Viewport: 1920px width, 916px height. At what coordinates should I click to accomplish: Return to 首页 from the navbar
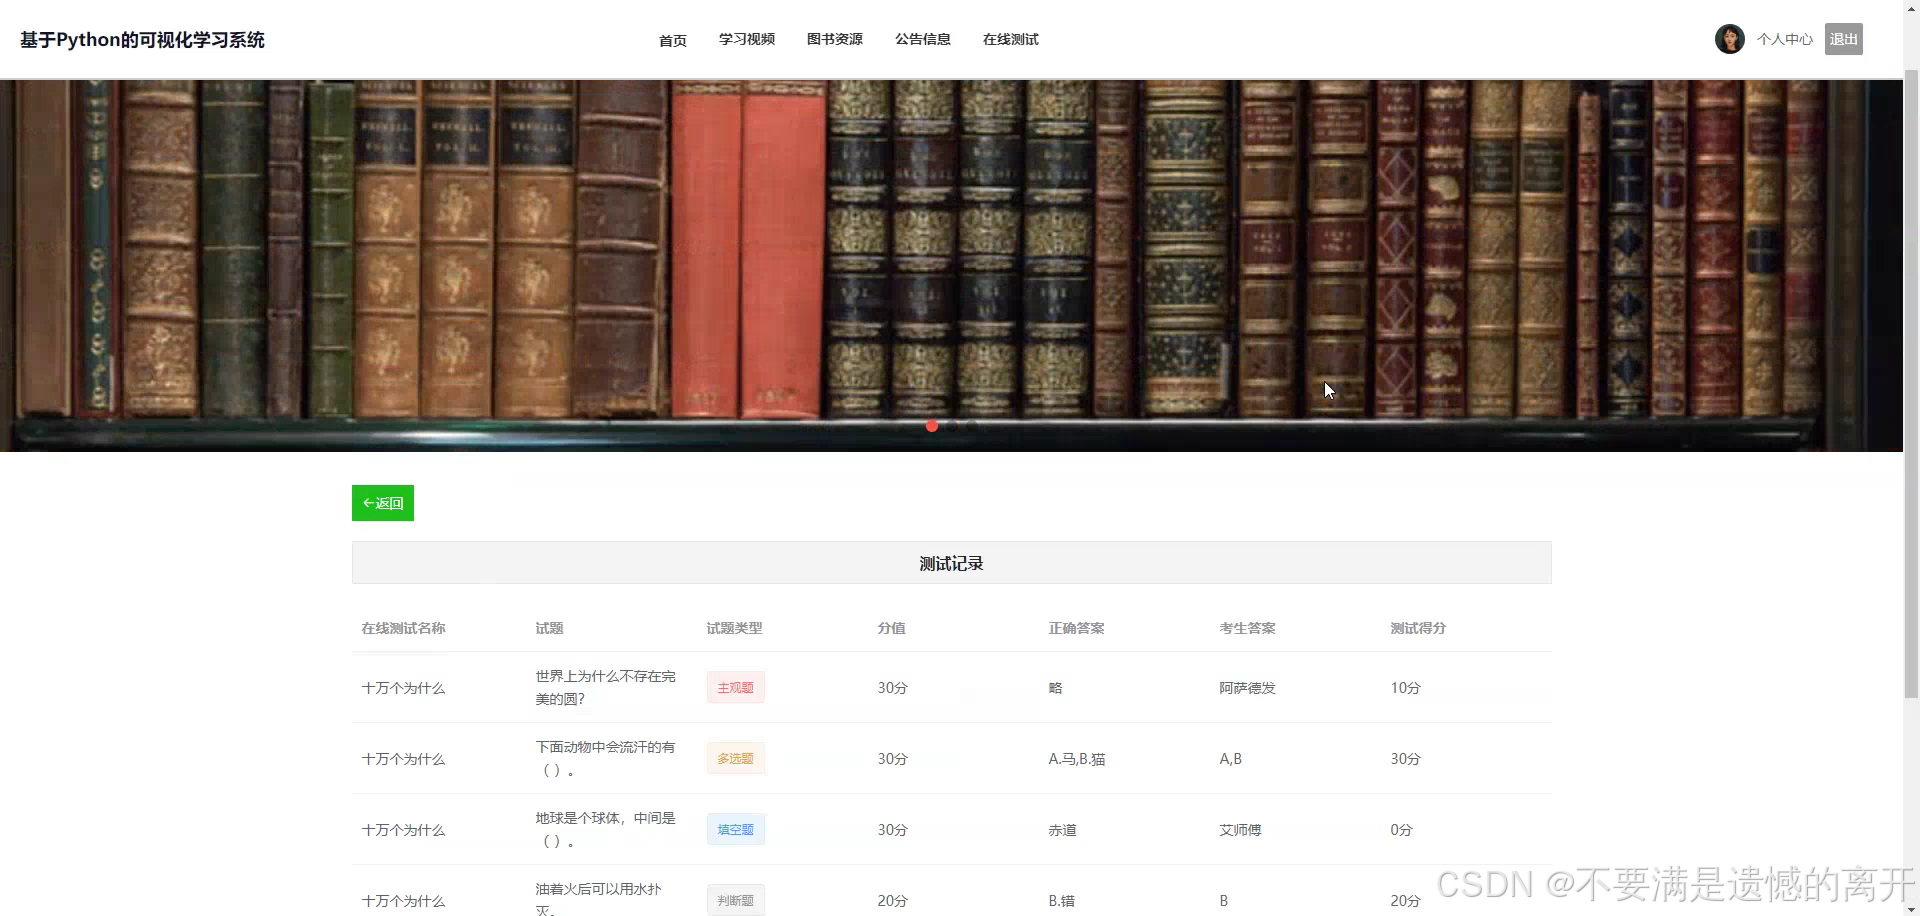[x=672, y=40]
